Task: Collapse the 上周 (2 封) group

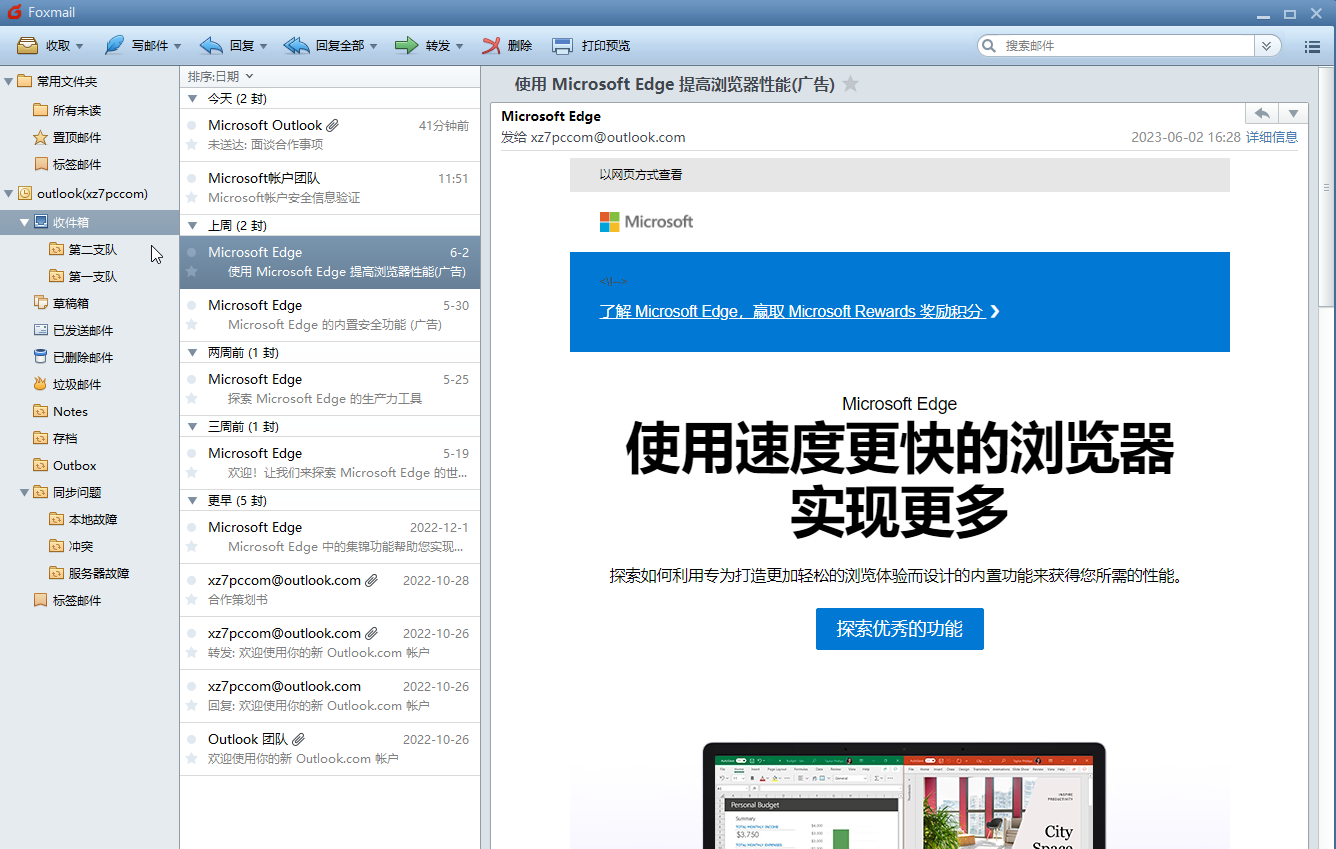Action: pos(193,225)
